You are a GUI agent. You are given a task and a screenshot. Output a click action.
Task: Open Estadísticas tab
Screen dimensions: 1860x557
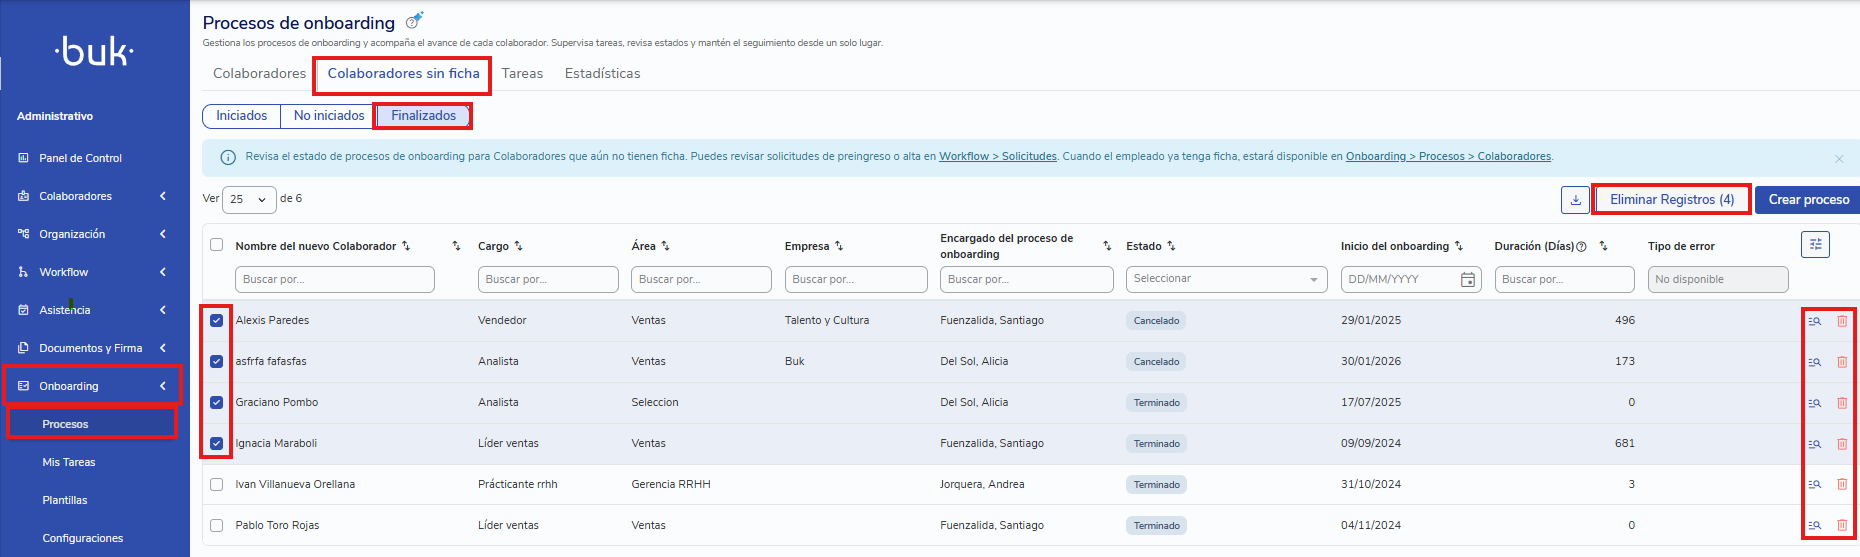click(602, 74)
